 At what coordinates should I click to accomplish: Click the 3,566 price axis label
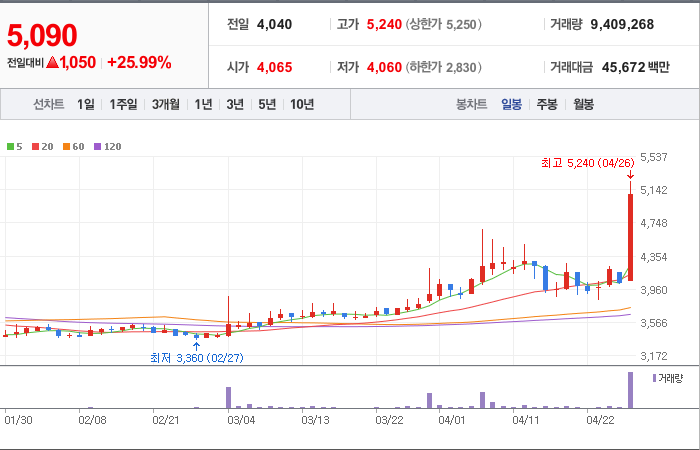tap(654, 323)
